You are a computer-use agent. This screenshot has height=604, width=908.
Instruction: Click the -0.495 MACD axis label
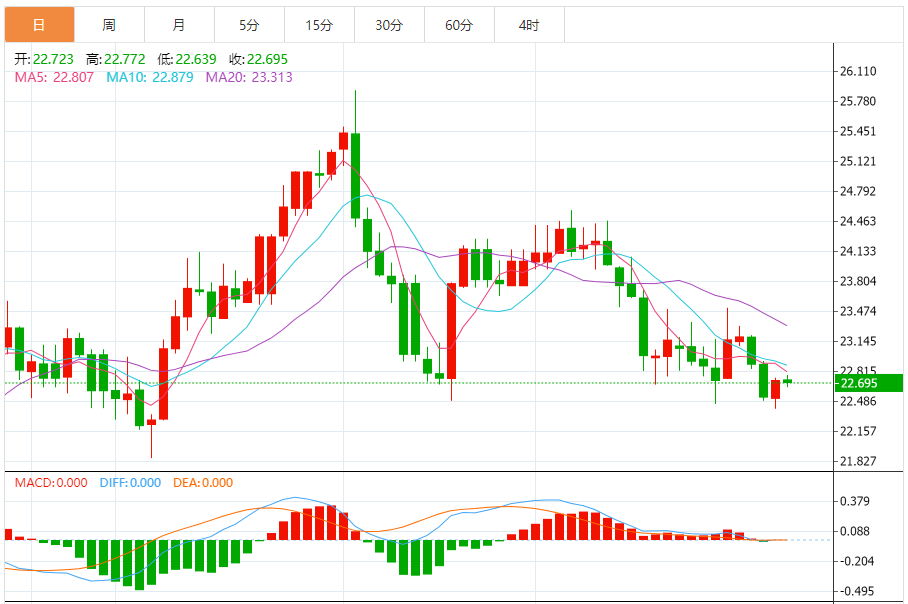tap(855, 592)
